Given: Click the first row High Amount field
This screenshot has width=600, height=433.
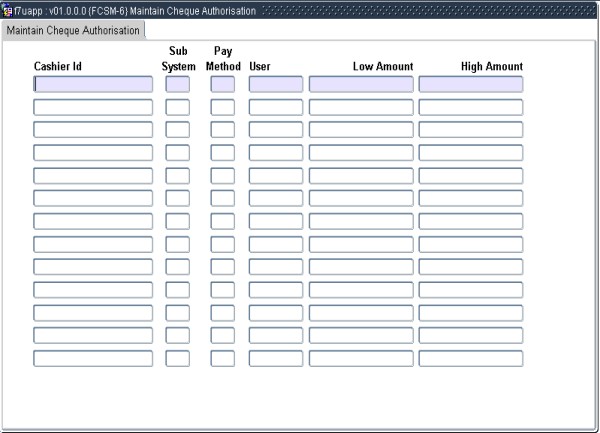Looking at the screenshot, I should click(x=470, y=84).
